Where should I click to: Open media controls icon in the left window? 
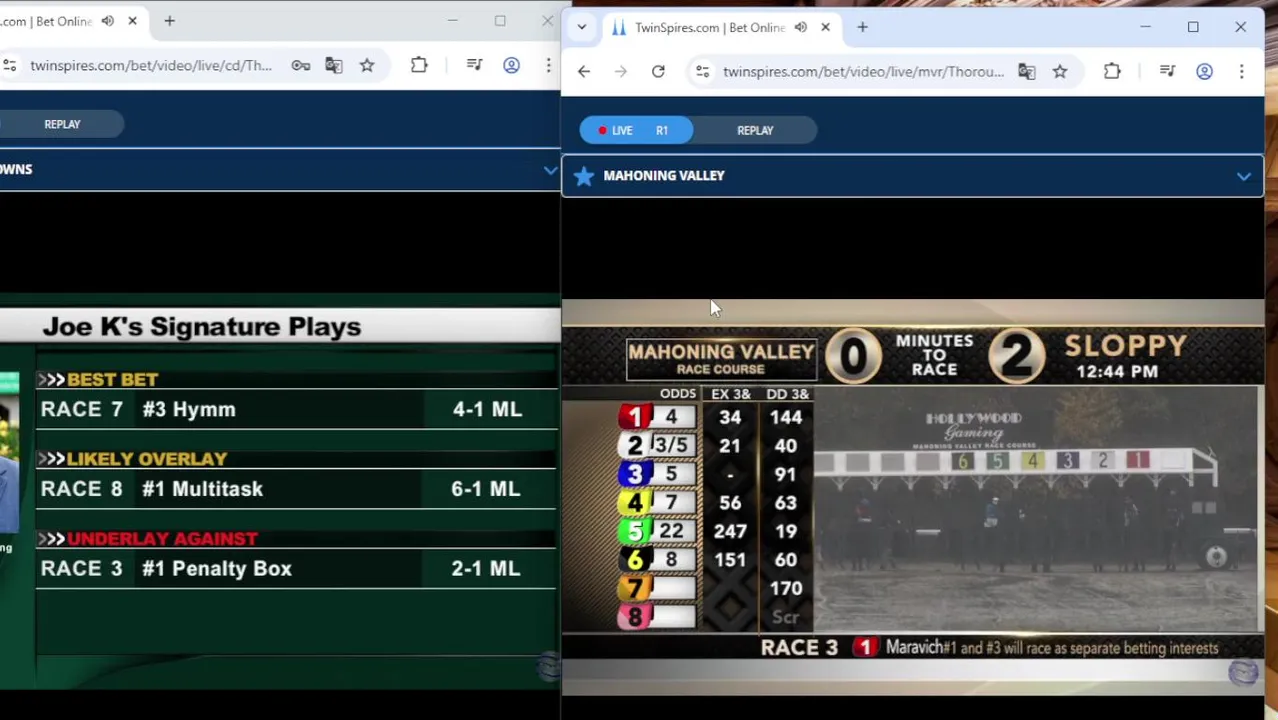tap(474, 65)
